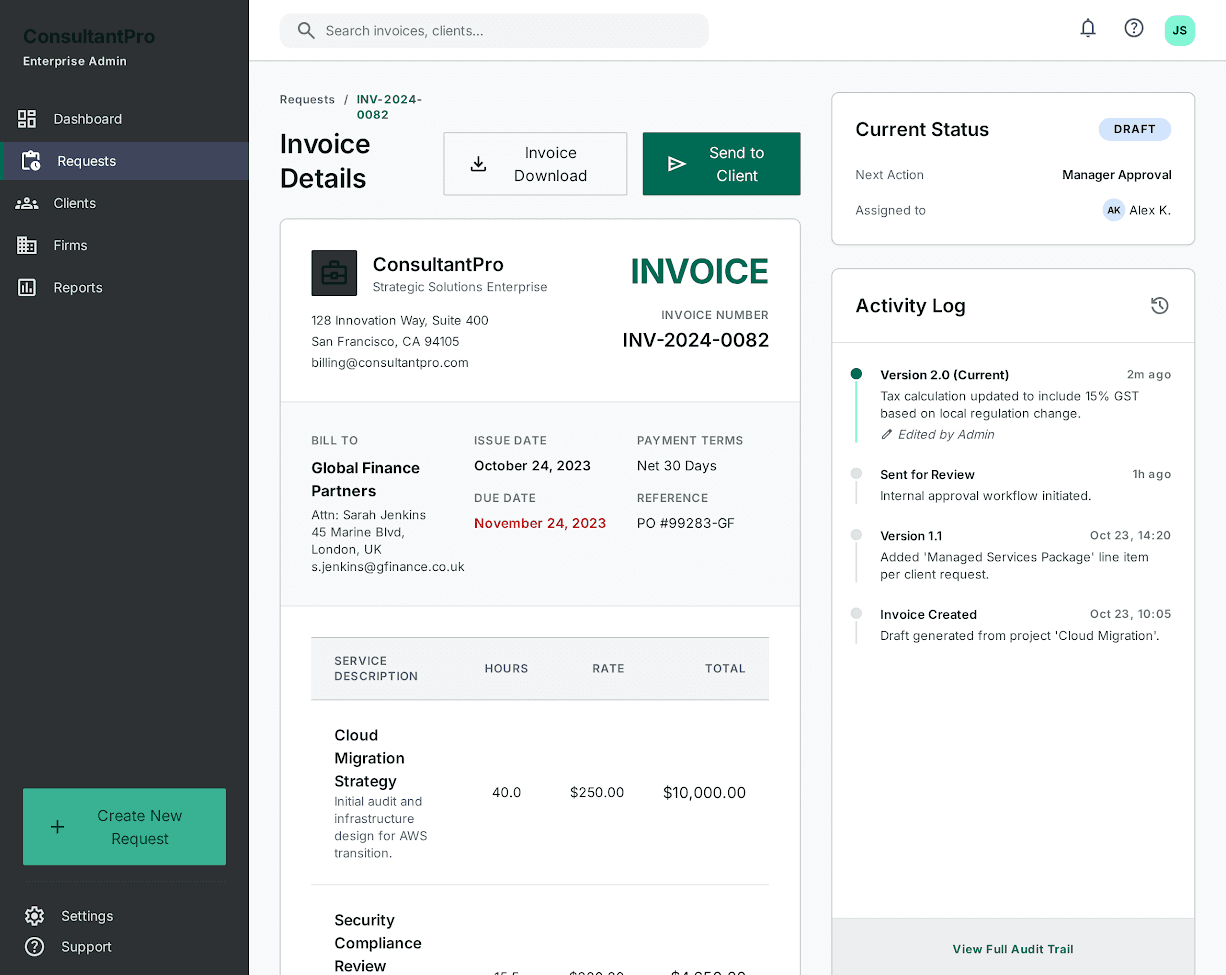This screenshot has width=1226, height=975.
Task: Navigate to Reports
Action: [124, 288]
